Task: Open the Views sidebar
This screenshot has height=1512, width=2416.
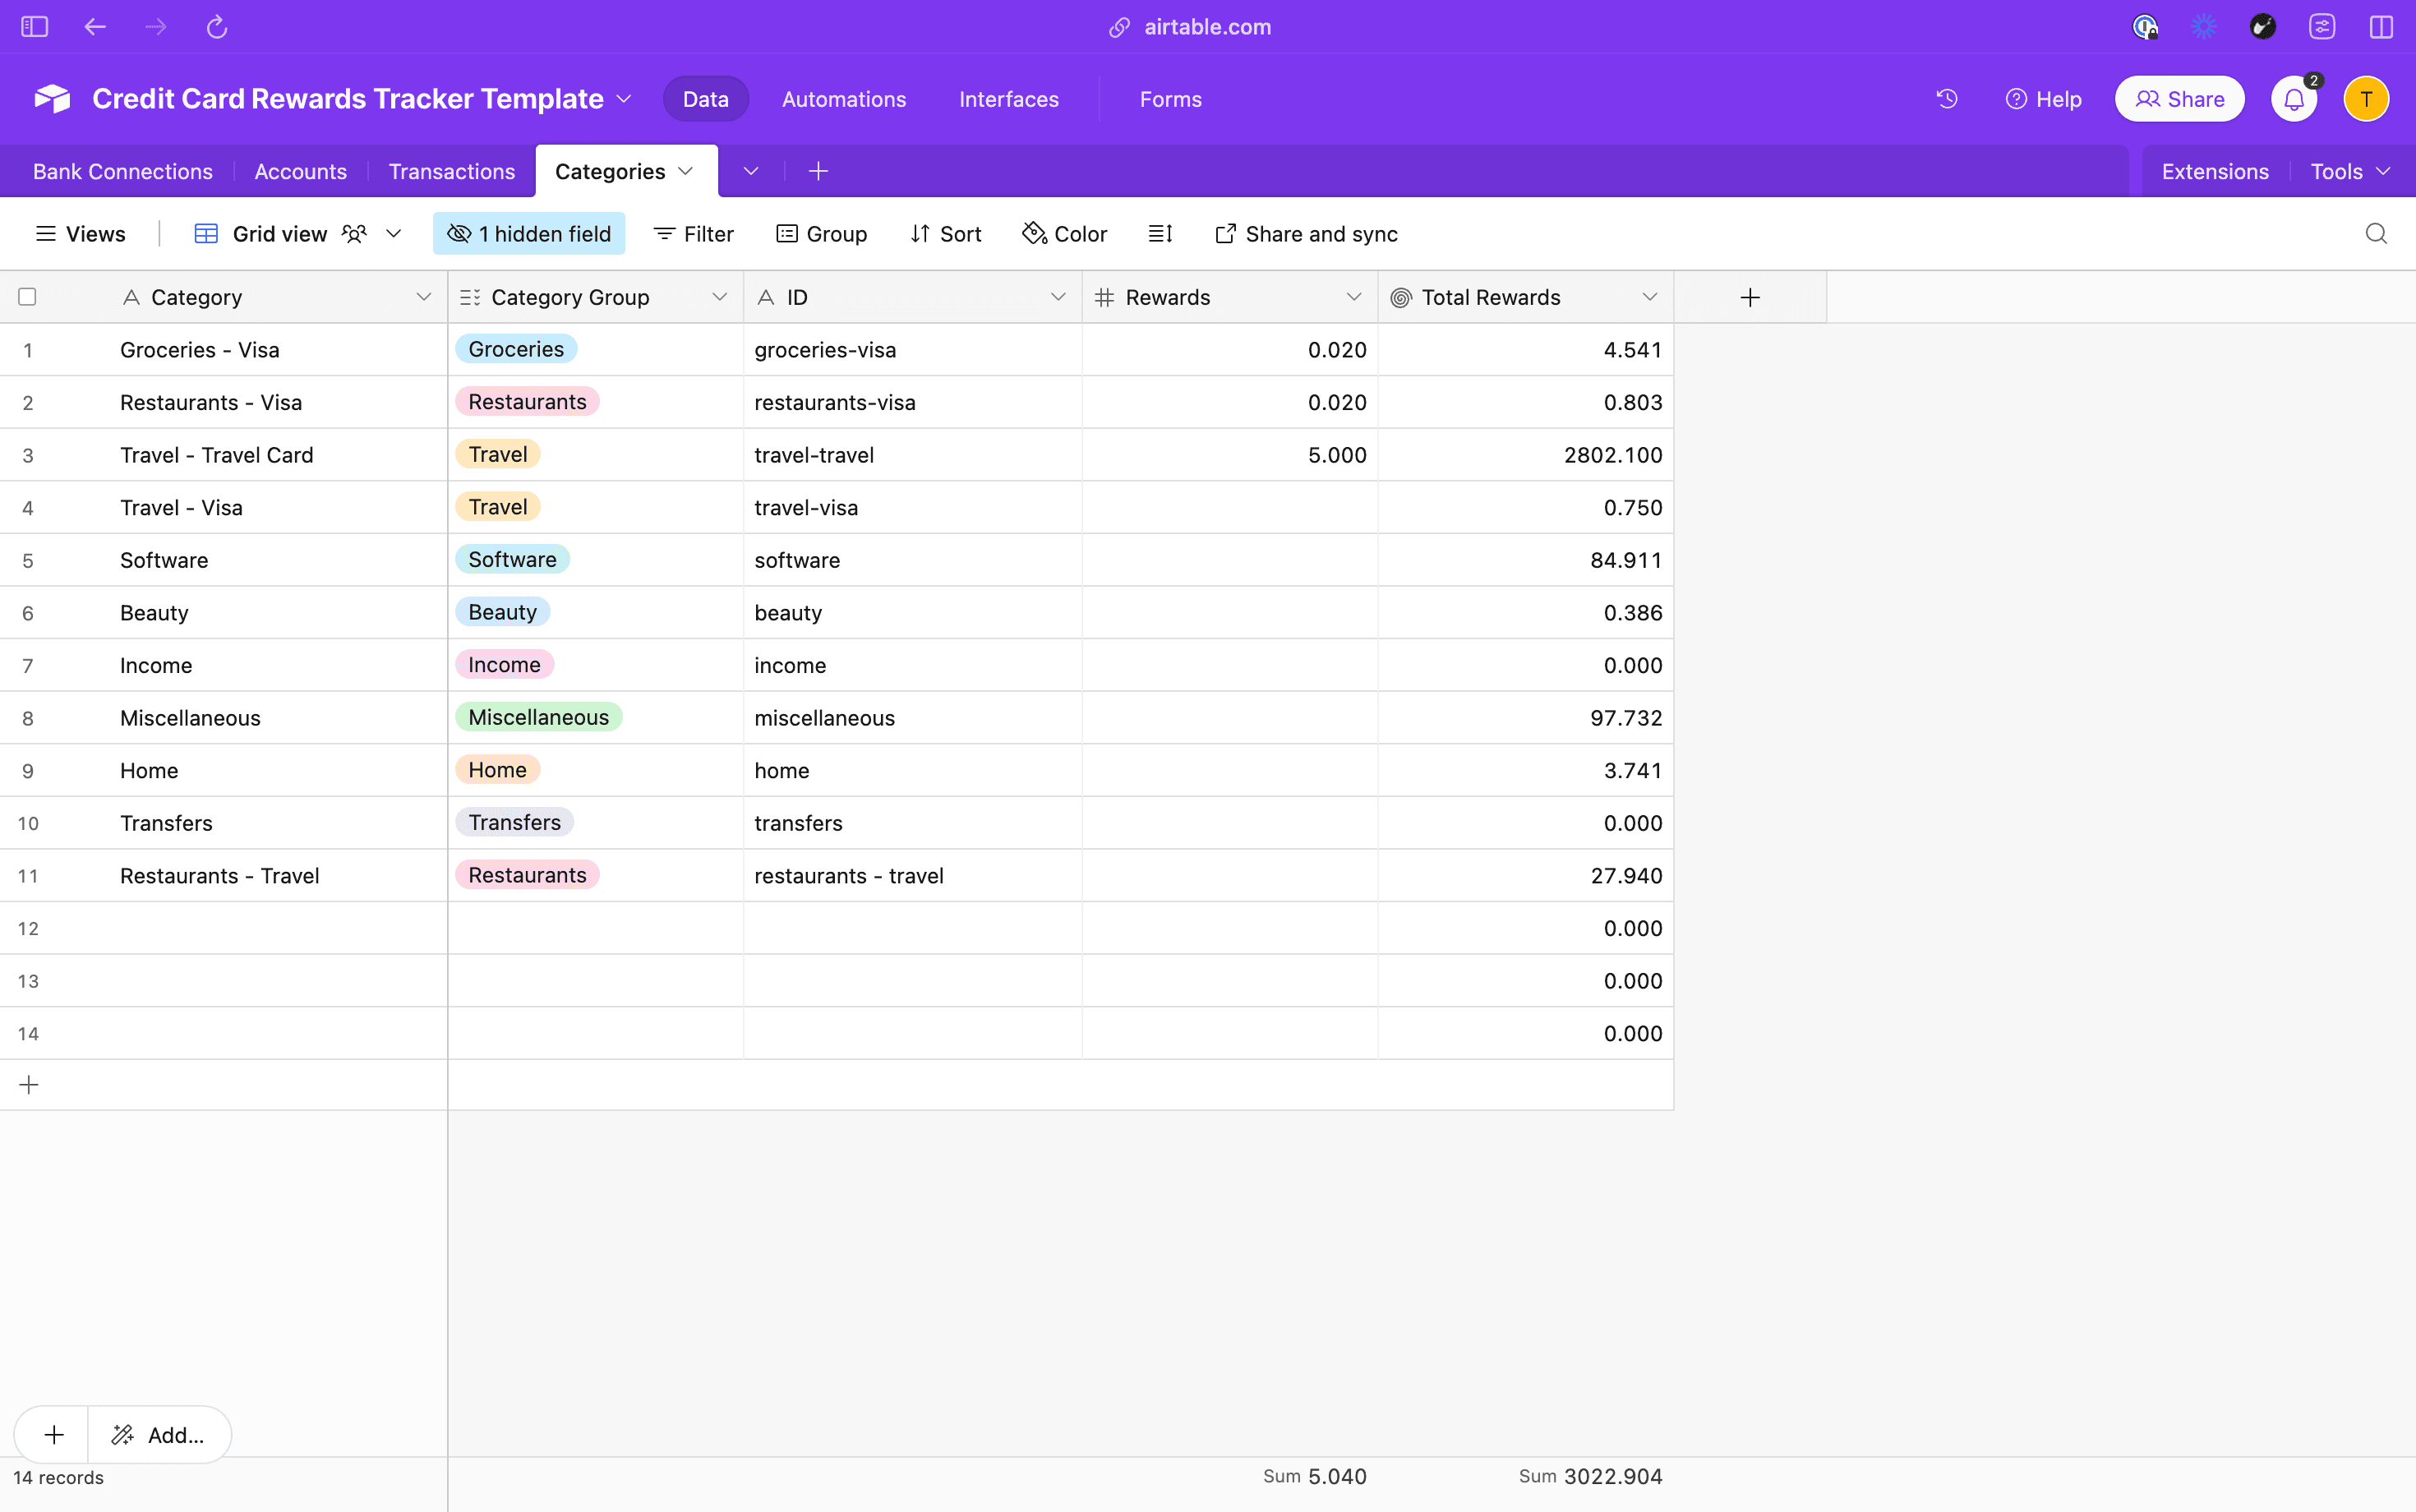Action: (x=80, y=233)
